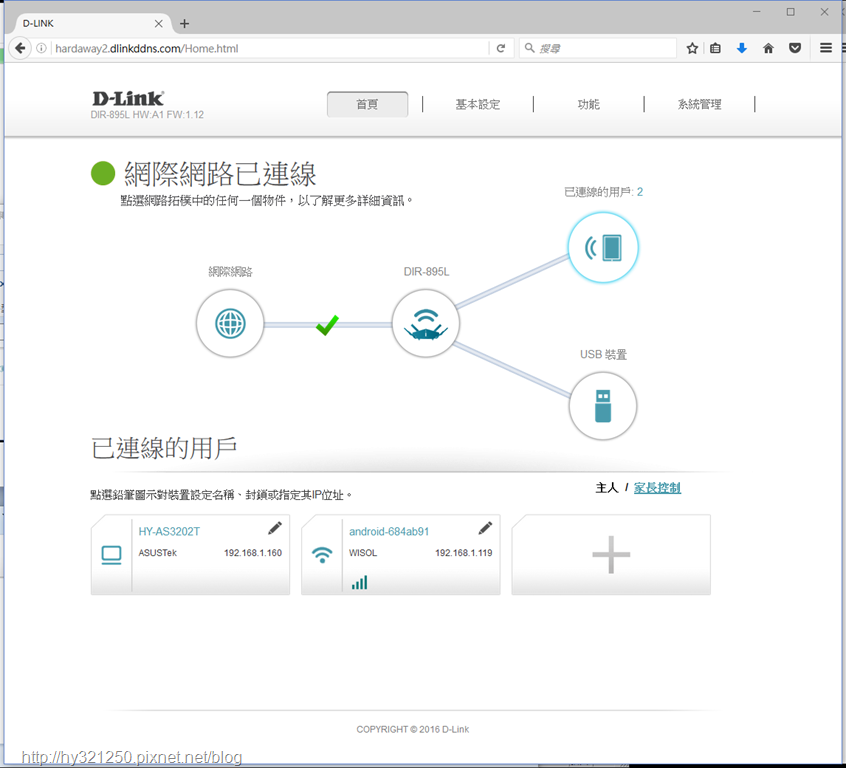Open the 基本設定 settings menu

477,104
